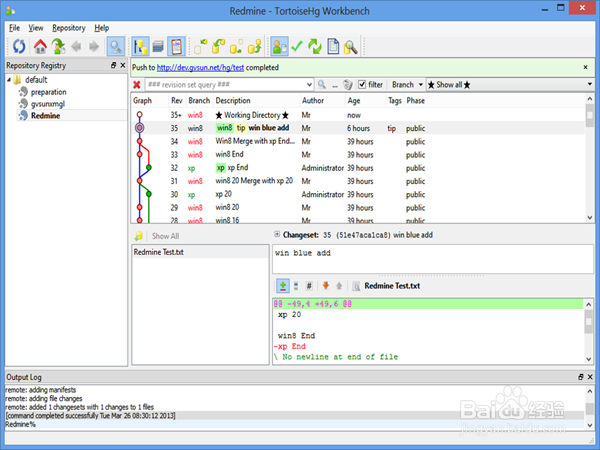Screen dimensions: 600x450
Task: Select the Working Directory revision row
Action: point(358,115)
